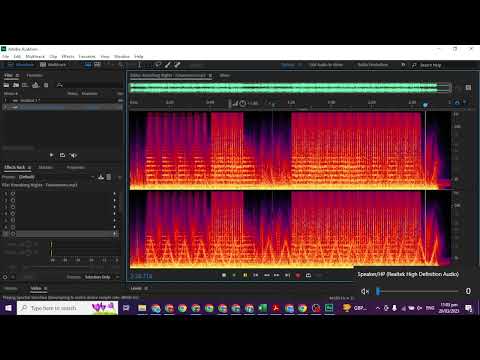Screen dimensions: 480x360
Task: Toggle auto-play speaker icon in Files panel
Action: 74,155
